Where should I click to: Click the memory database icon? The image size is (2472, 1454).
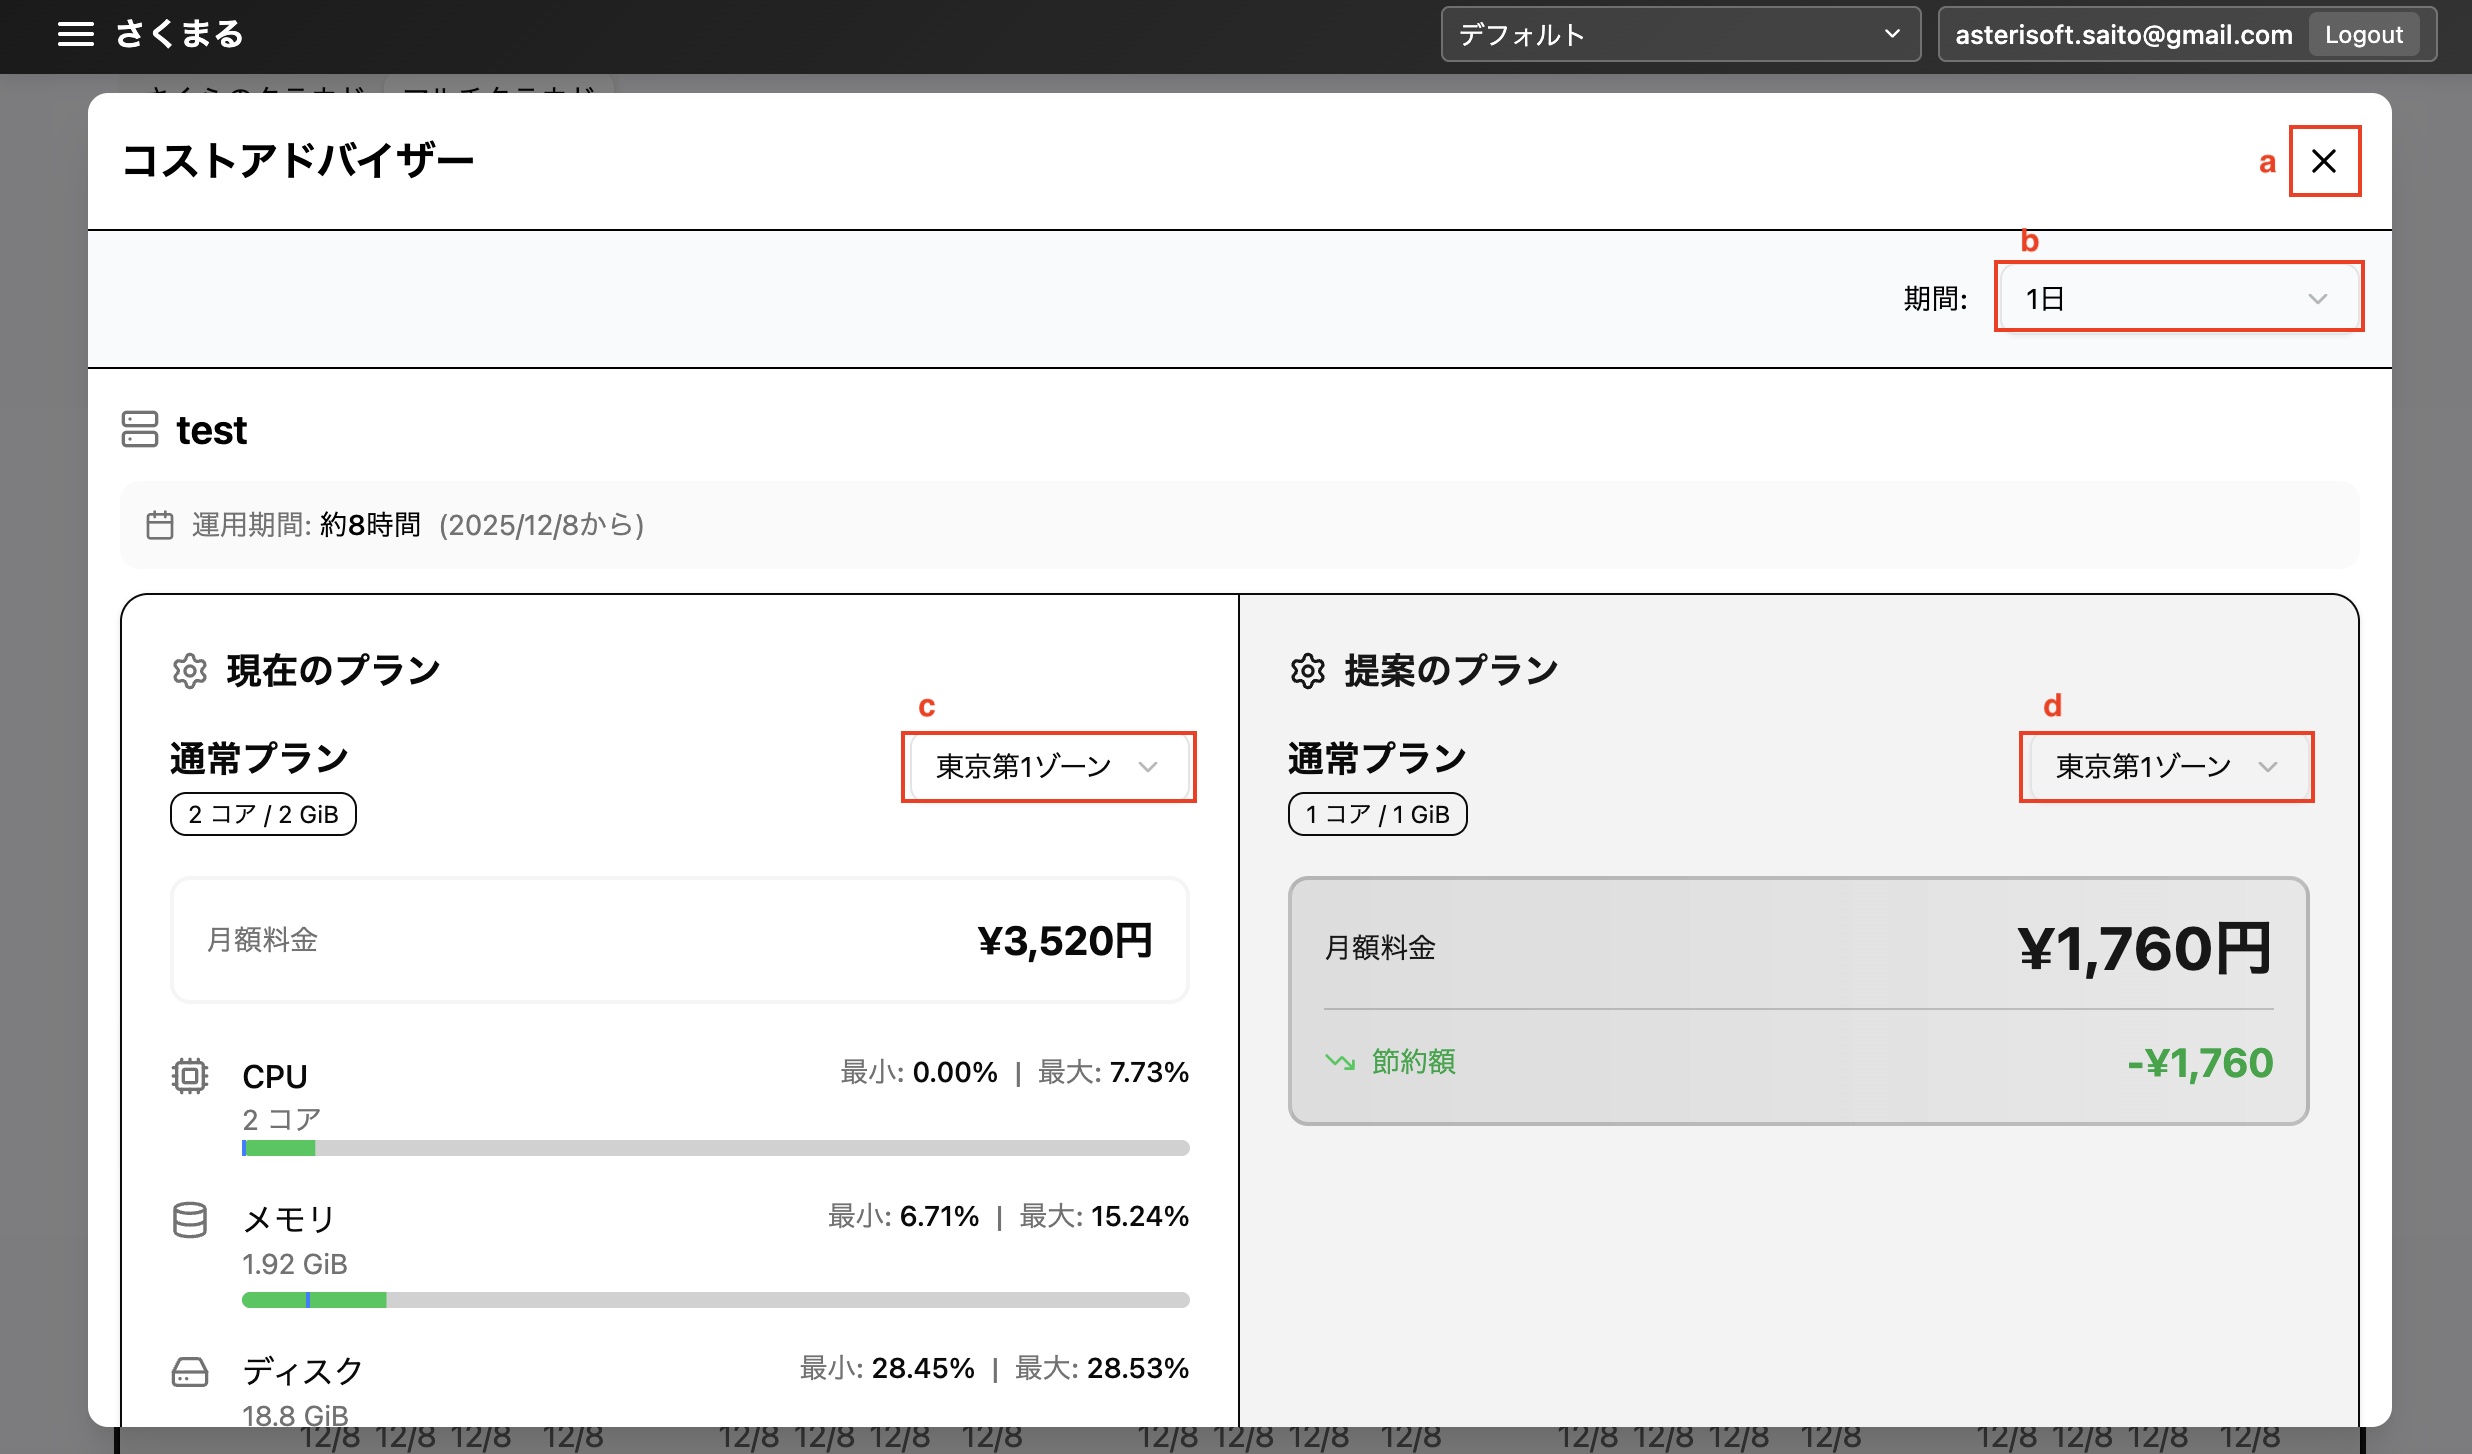pyautogui.click(x=190, y=1220)
